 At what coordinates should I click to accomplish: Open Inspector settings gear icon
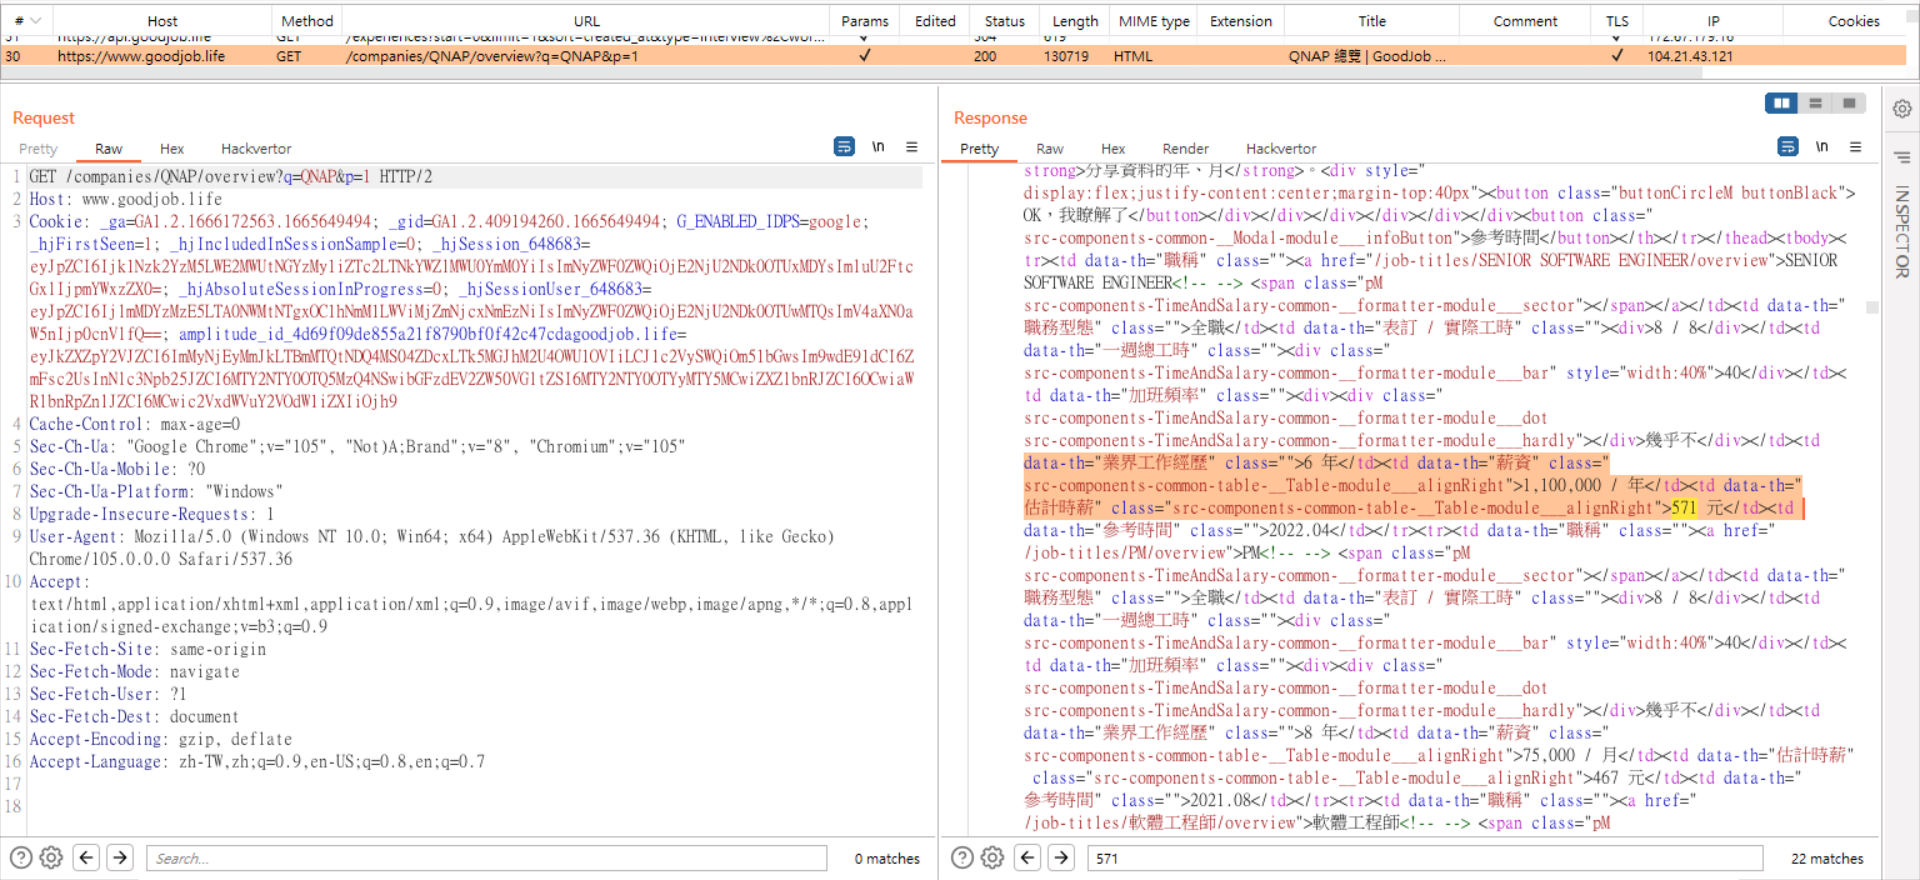[x=1902, y=108]
